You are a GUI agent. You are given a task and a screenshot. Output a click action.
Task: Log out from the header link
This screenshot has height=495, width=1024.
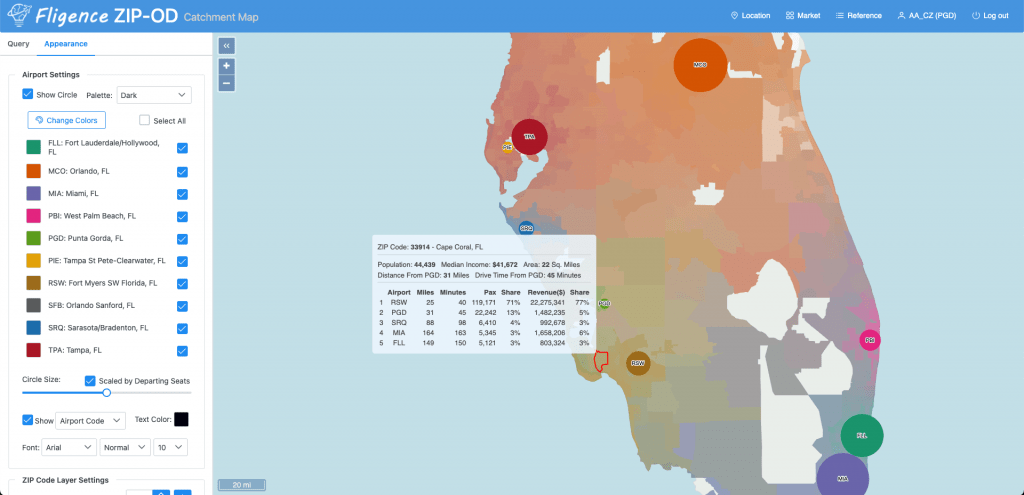[x=990, y=16]
